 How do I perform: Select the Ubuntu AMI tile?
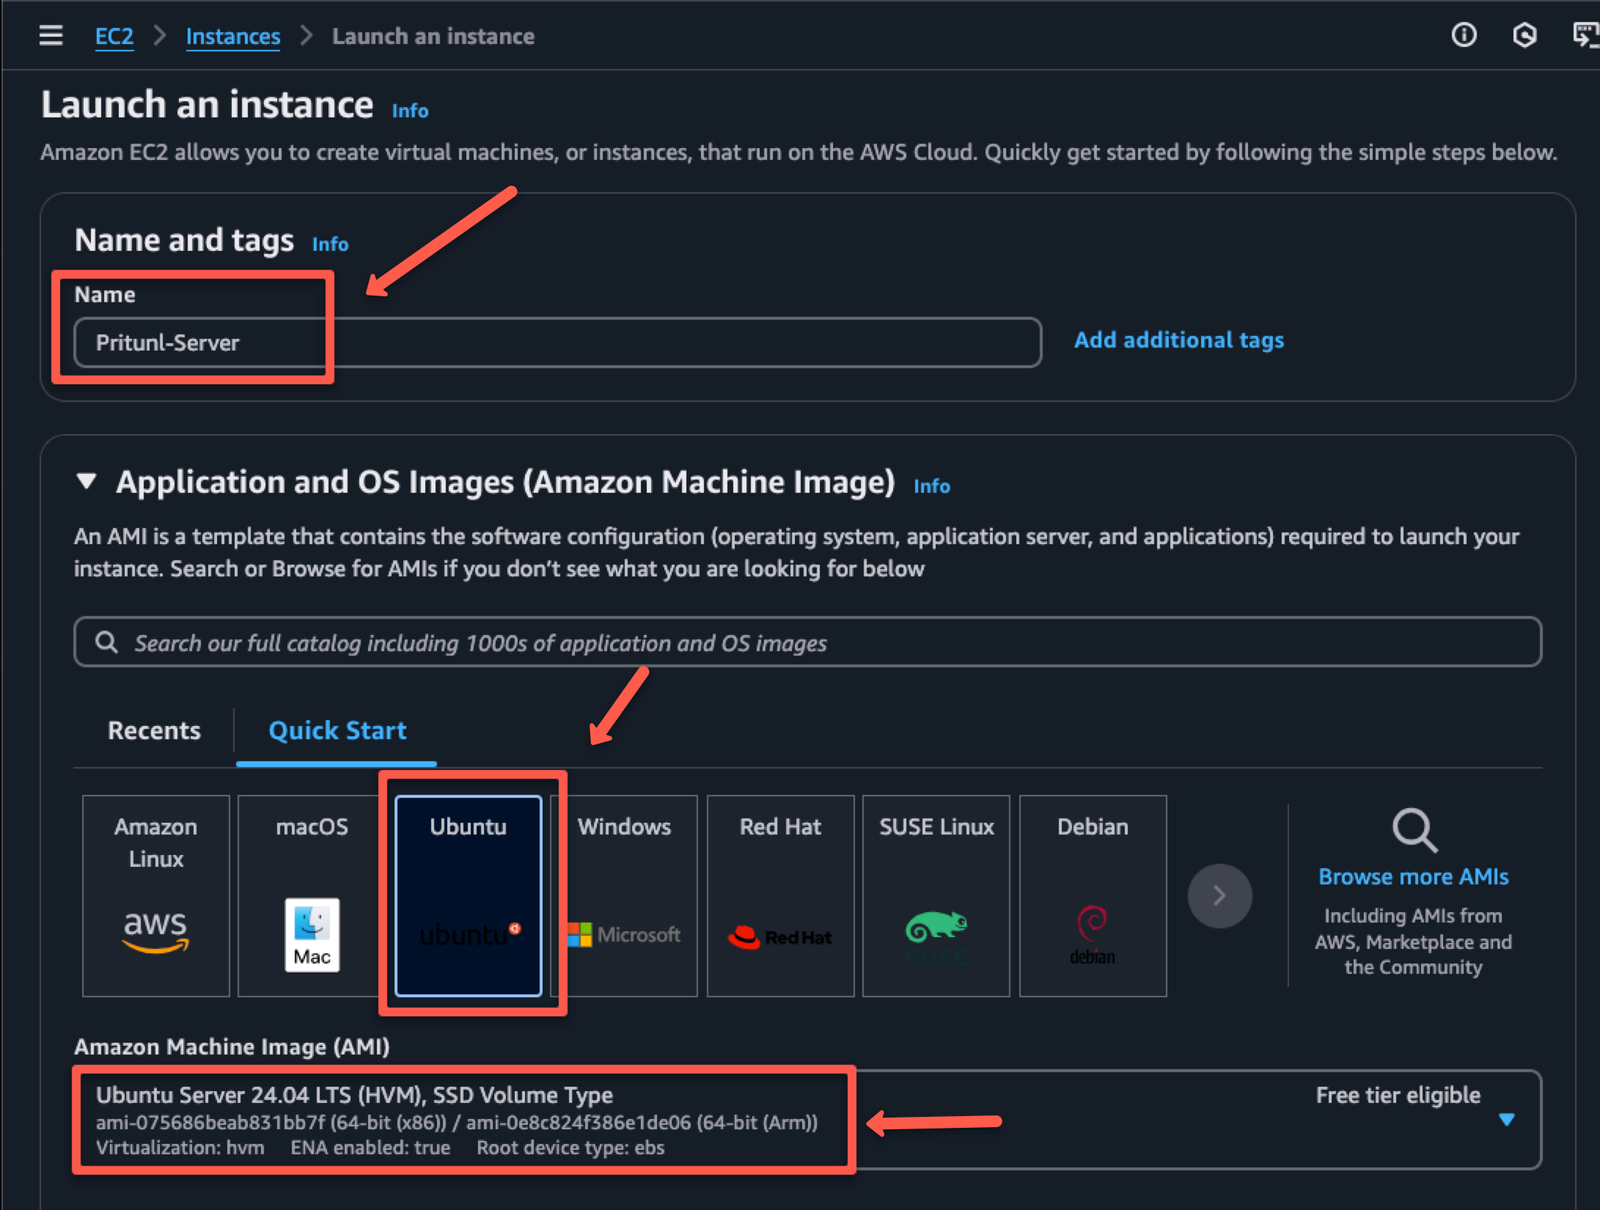467,895
